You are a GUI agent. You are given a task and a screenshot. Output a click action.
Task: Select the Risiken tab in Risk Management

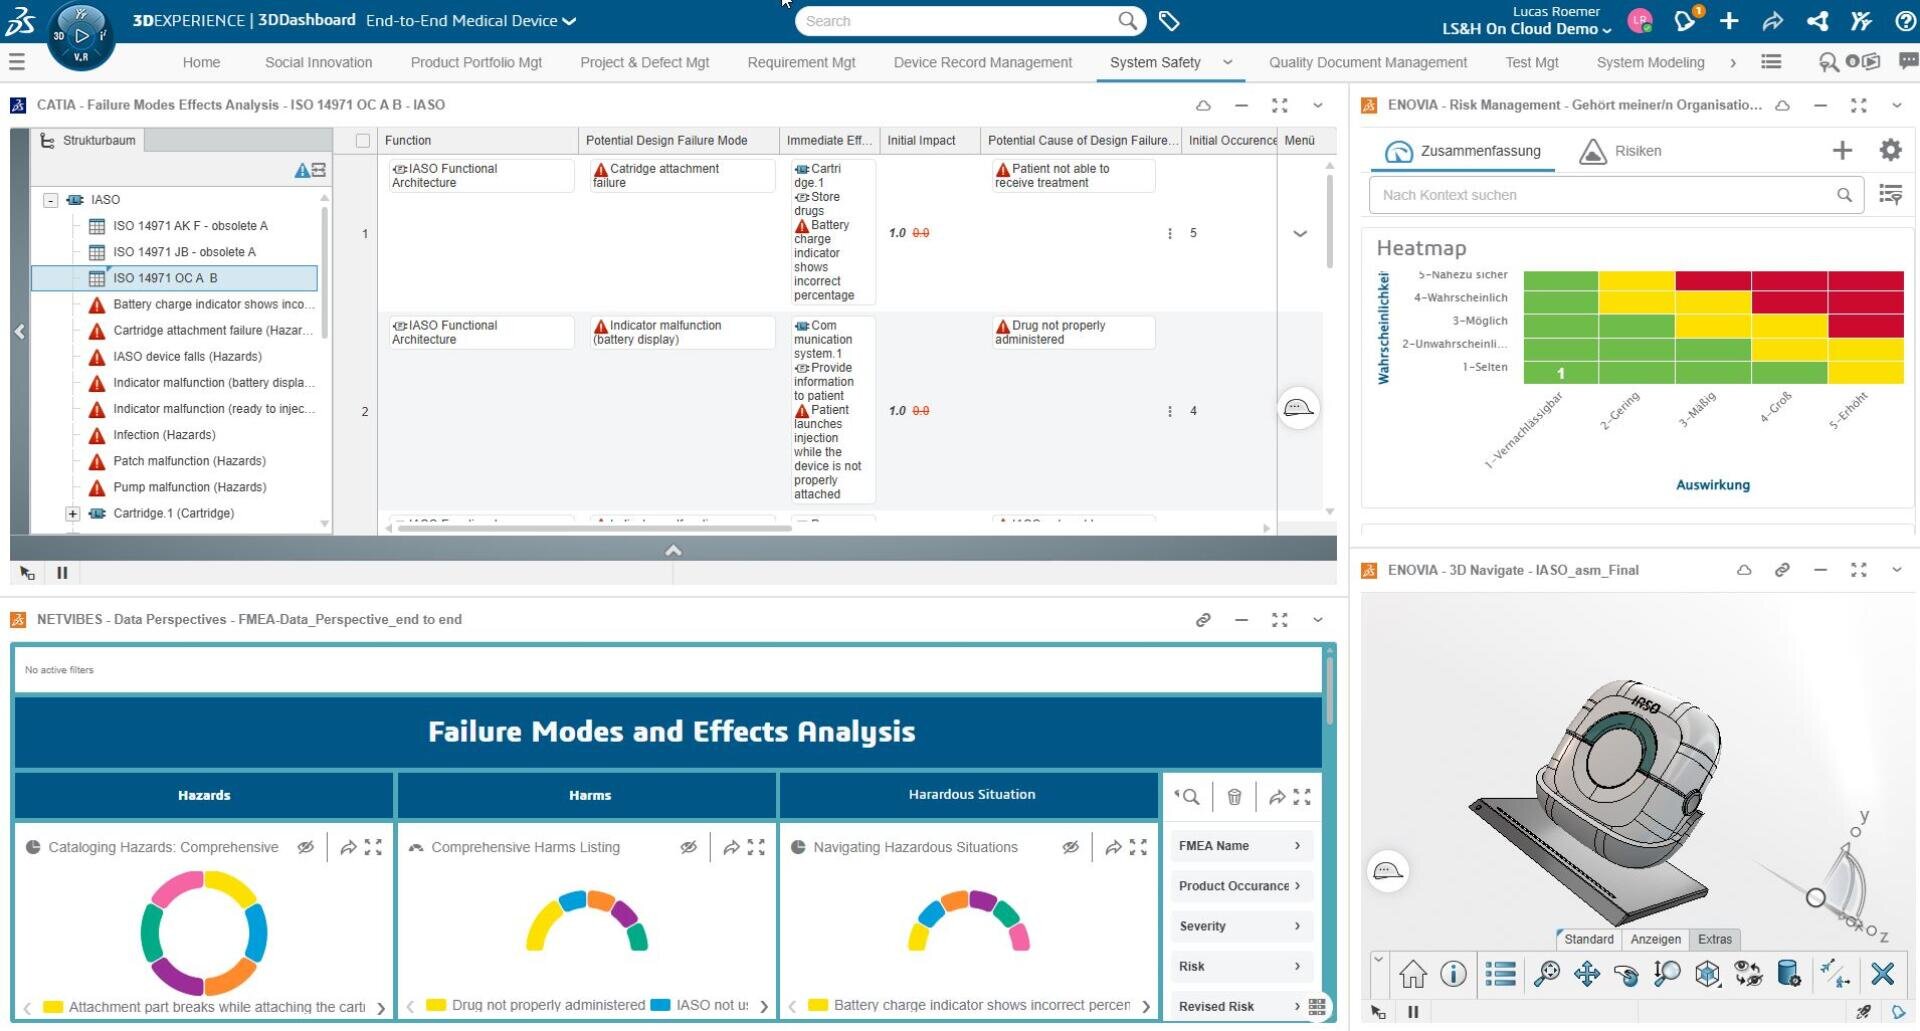tap(1620, 151)
